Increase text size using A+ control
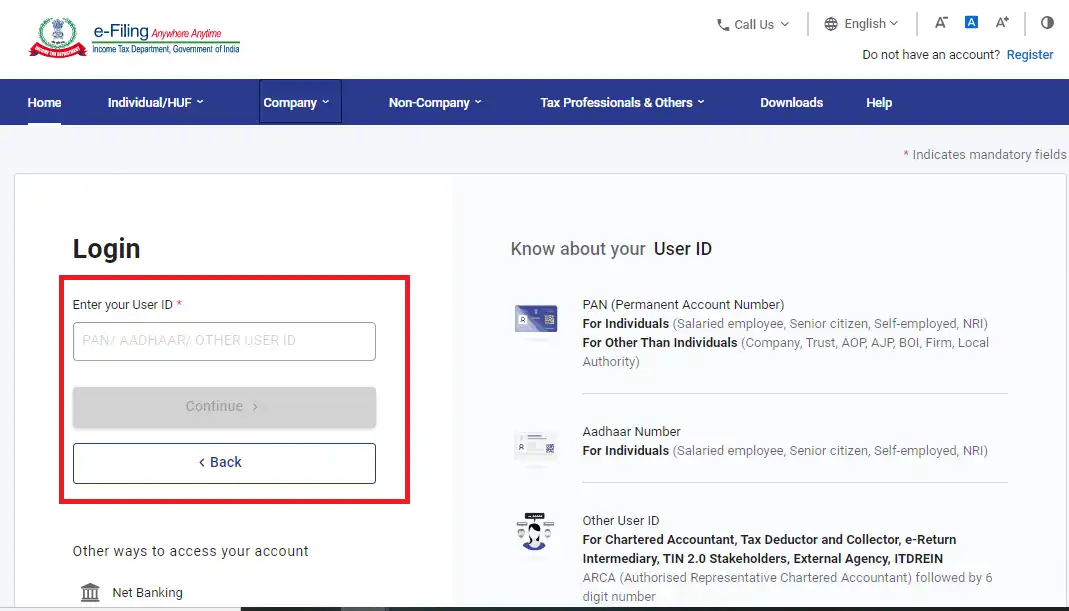Viewport: 1069px width, 611px height. 1002,22
